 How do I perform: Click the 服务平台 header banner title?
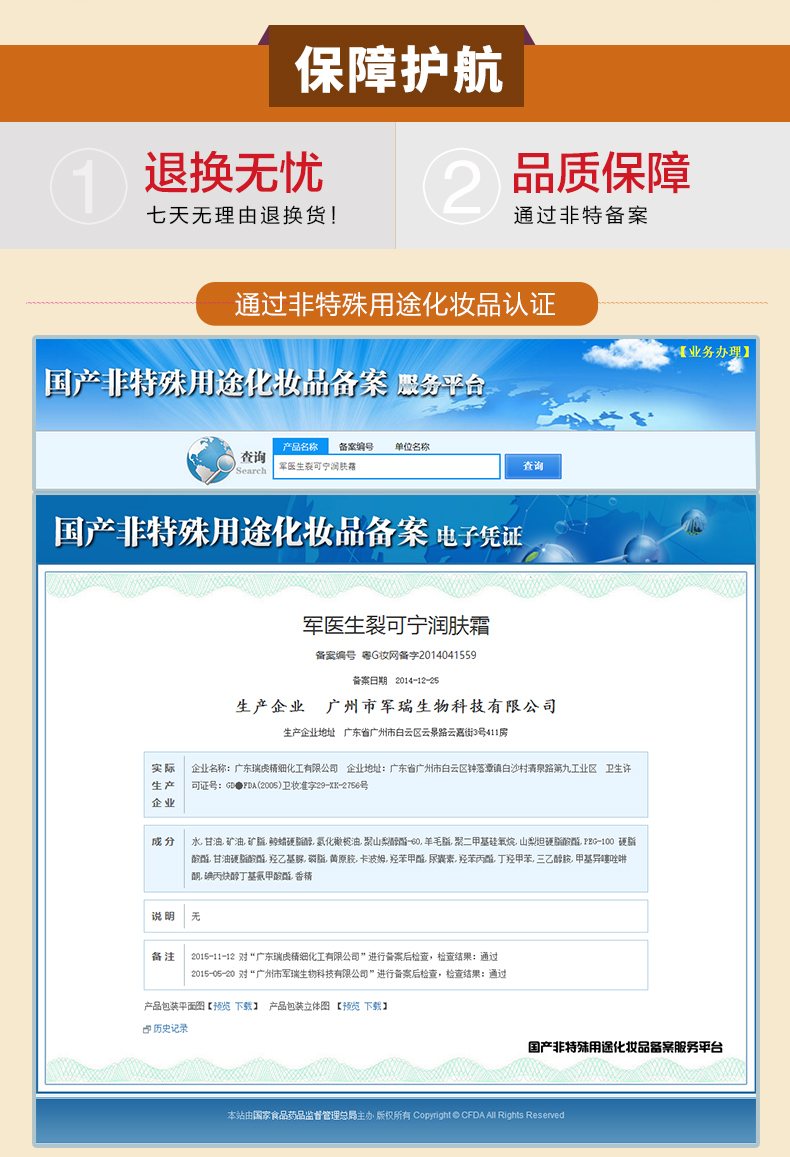pos(264,383)
